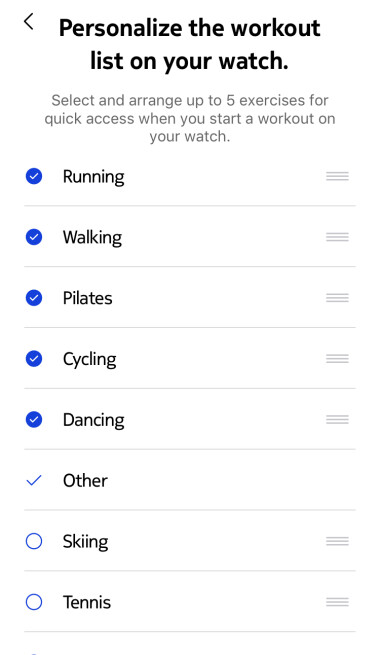Select the Other list item label
The height and width of the screenshot is (655, 380).
pyautogui.click(x=85, y=480)
